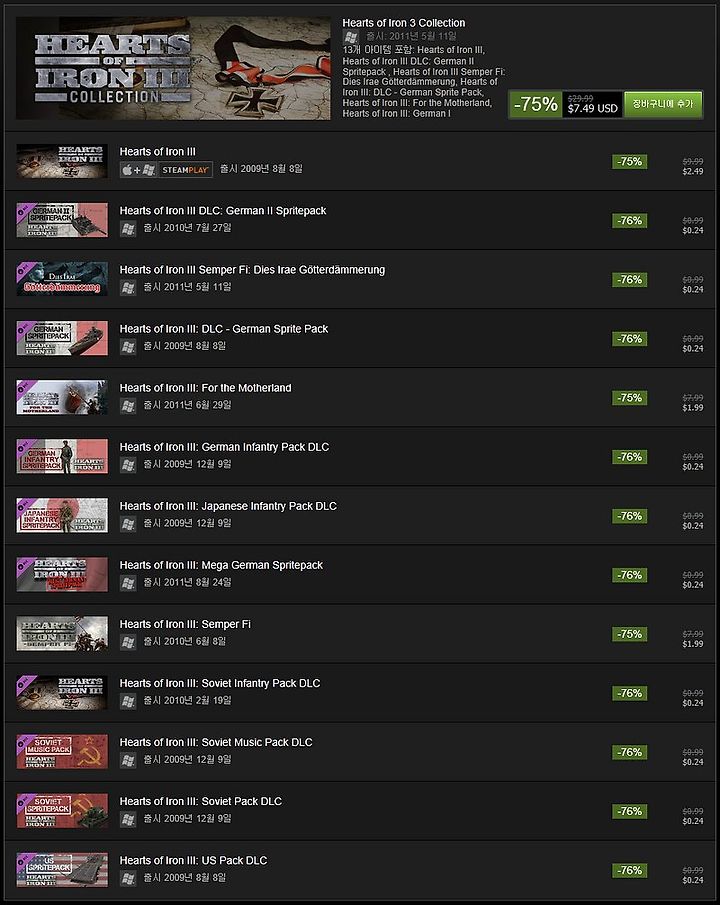The height and width of the screenshot is (905, 720).
Task: Click the Windows icon under Dies Irae Götterdämmerung
Action: [x=128, y=287]
